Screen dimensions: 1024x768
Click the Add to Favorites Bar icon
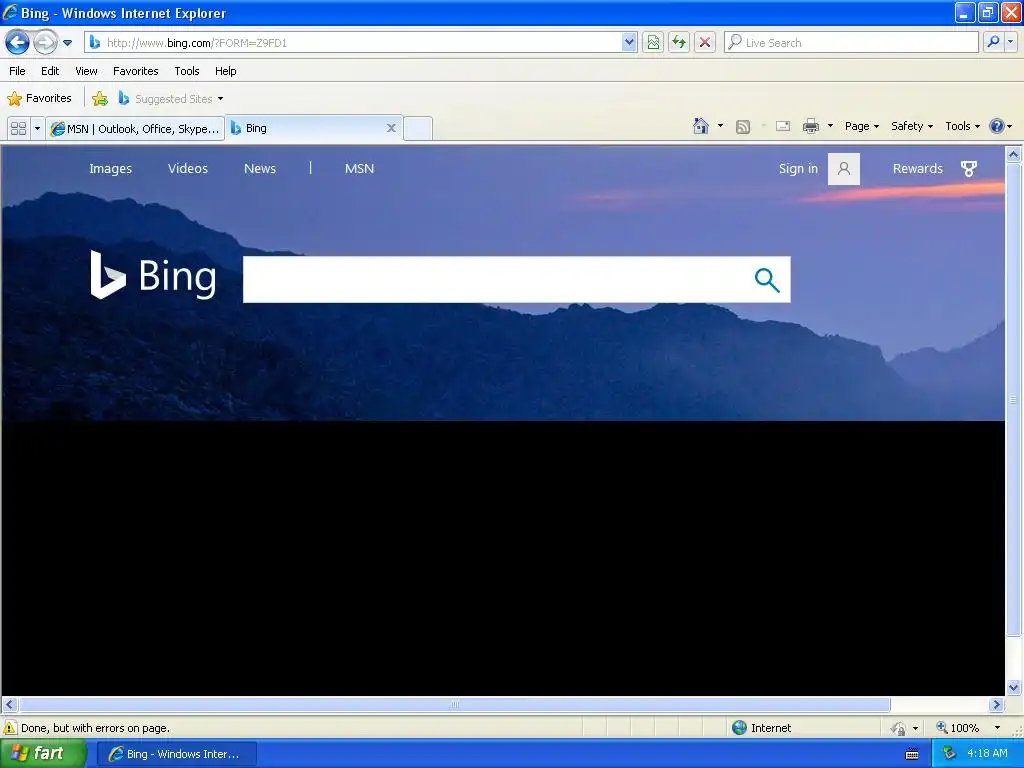pyautogui.click(x=100, y=99)
